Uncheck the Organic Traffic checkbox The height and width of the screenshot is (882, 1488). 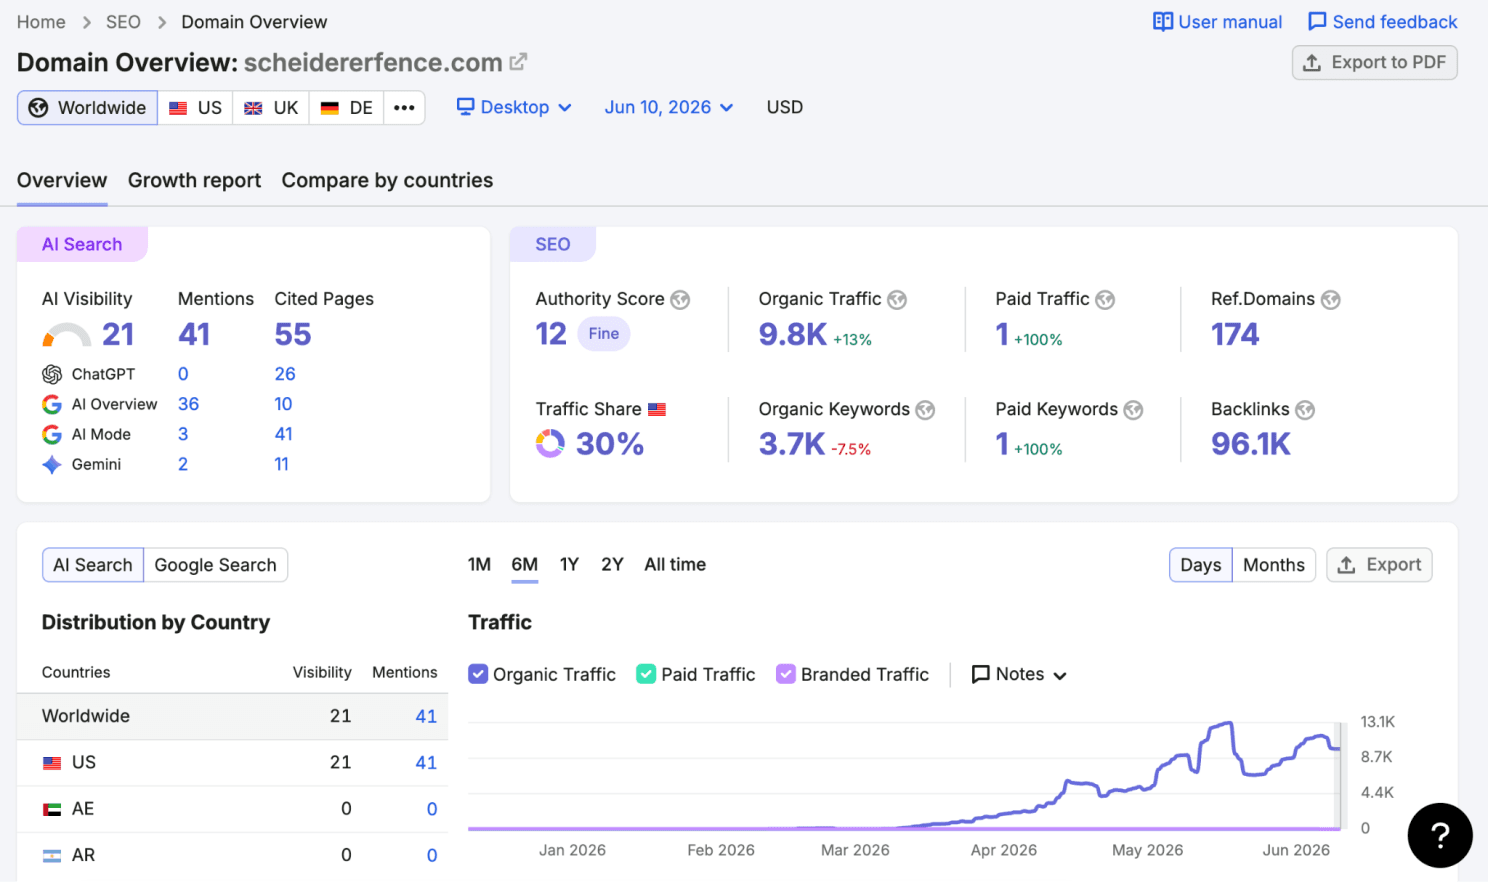[478, 674]
